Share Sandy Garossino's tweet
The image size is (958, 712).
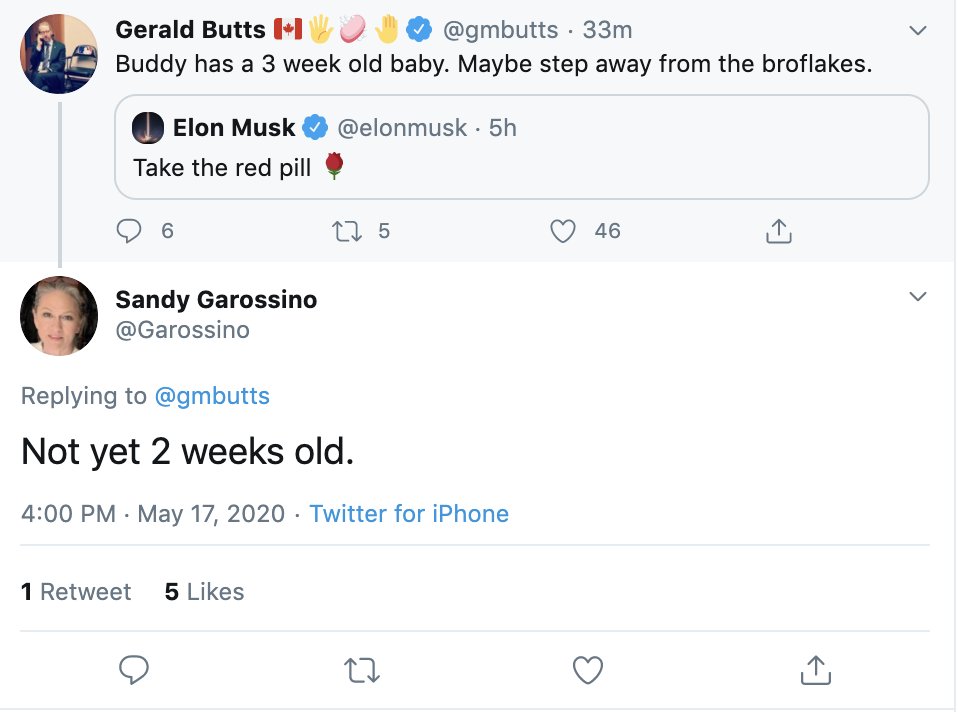815,669
